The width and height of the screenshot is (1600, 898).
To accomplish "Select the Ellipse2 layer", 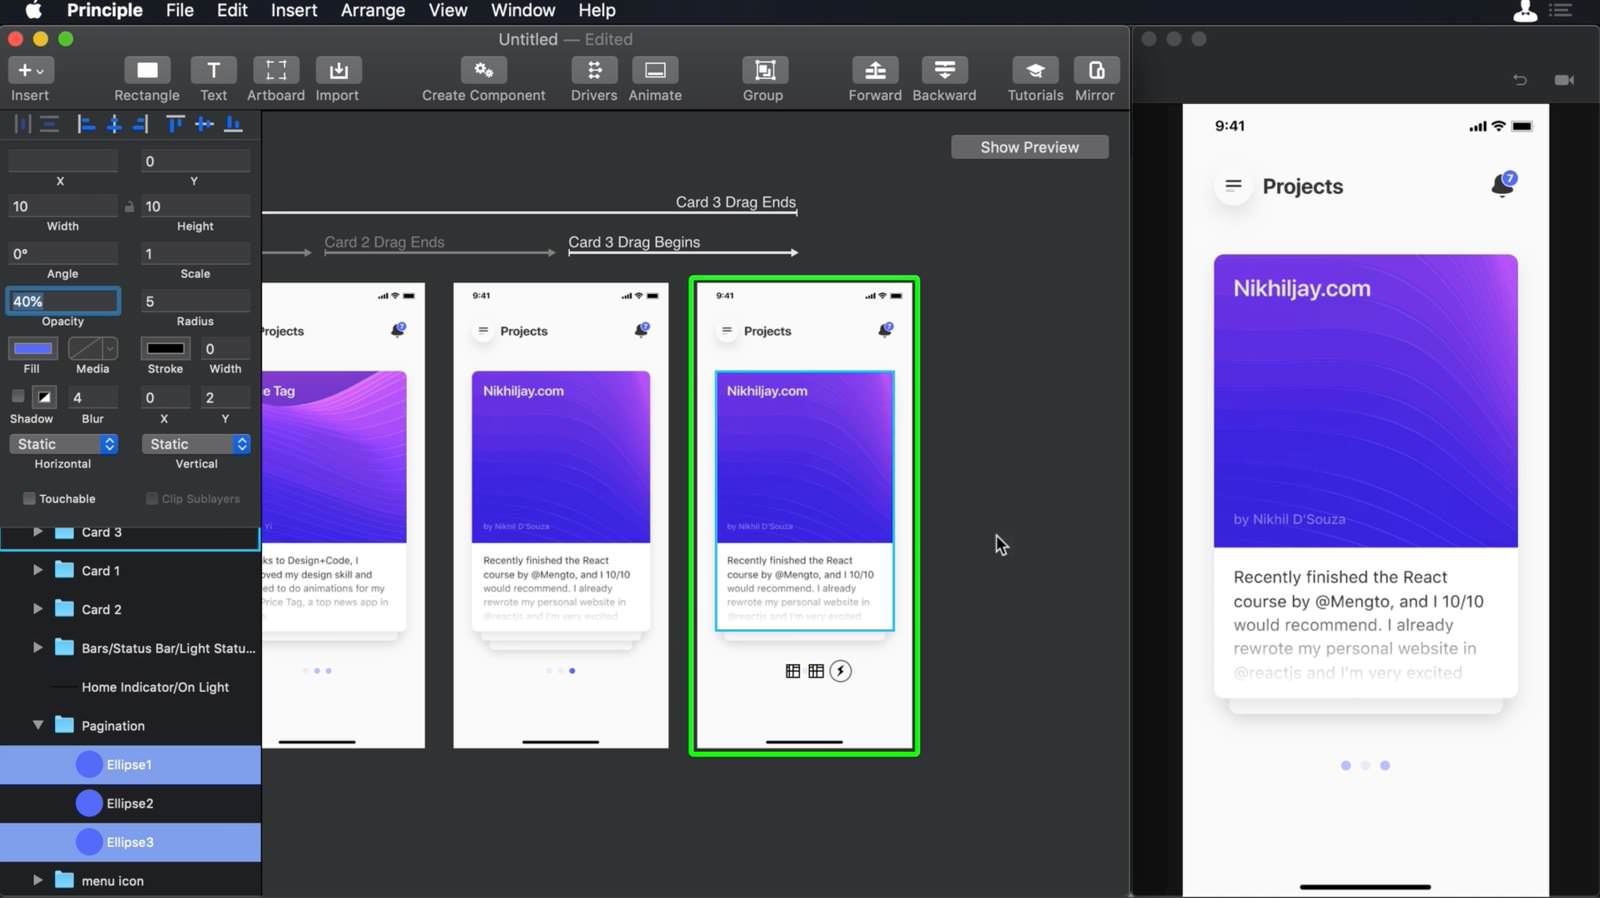I will [x=130, y=803].
